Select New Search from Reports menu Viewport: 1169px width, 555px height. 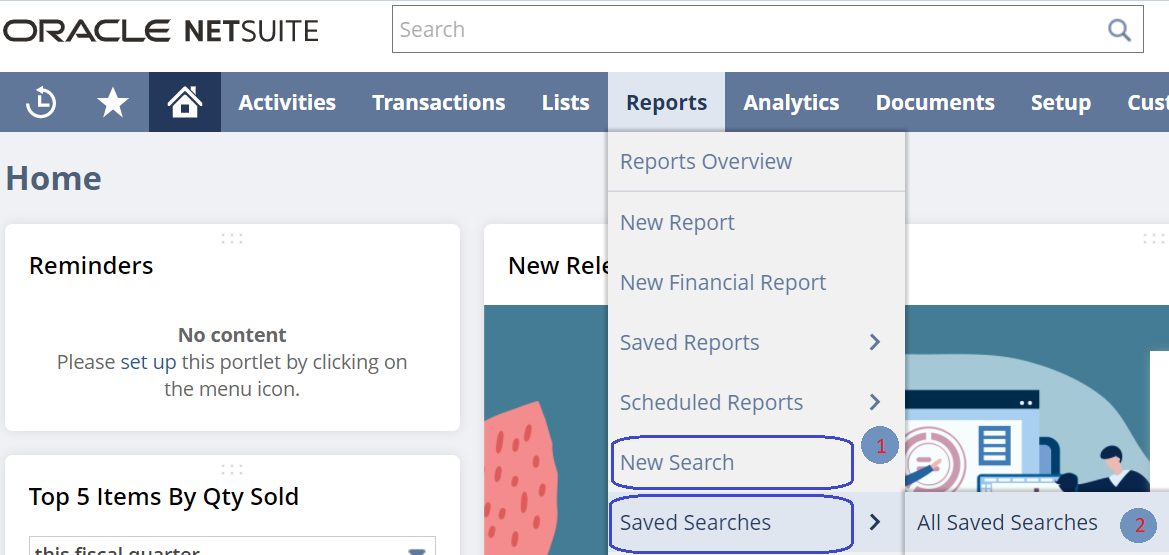tap(677, 462)
